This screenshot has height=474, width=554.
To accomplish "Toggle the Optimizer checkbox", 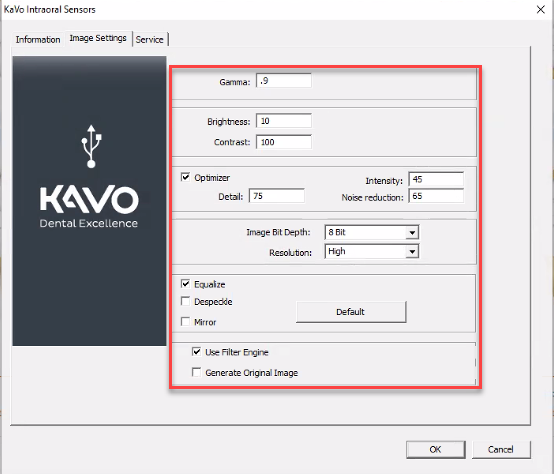I will (x=185, y=177).
